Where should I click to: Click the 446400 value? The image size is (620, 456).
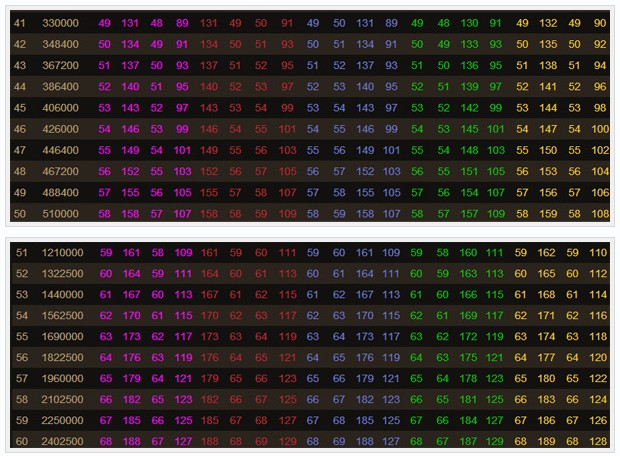(x=60, y=150)
